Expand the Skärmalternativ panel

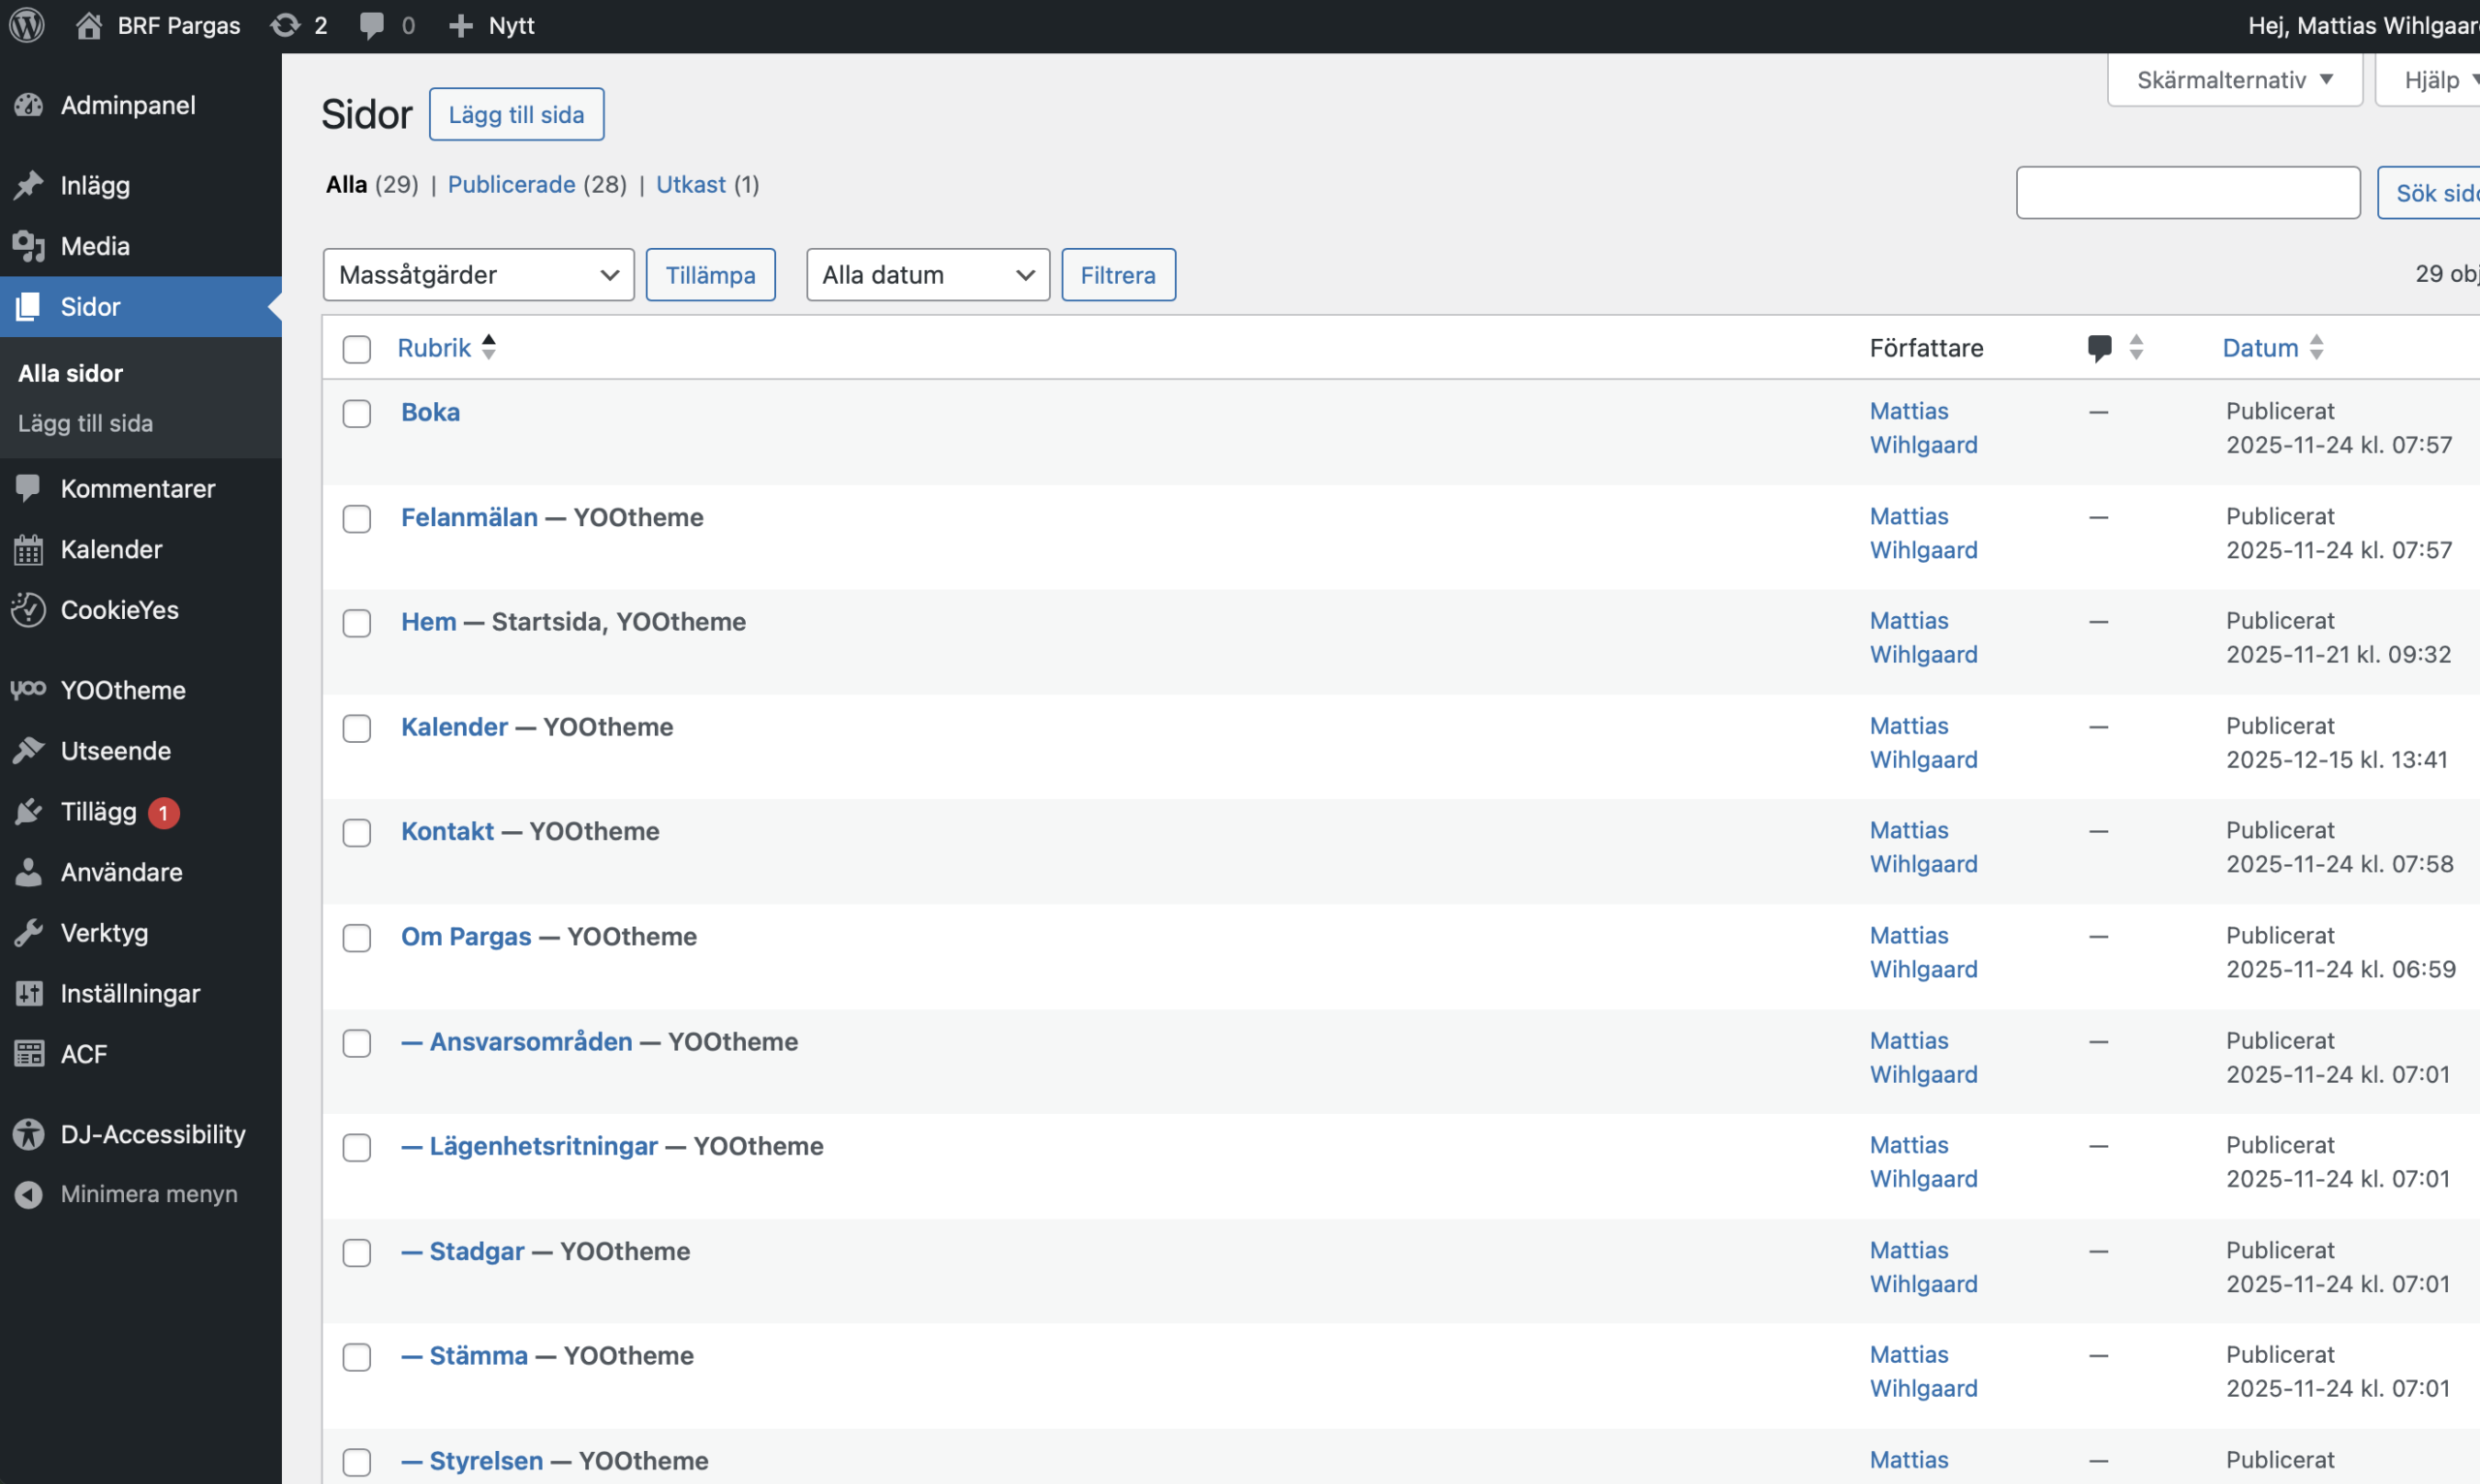tap(2233, 80)
